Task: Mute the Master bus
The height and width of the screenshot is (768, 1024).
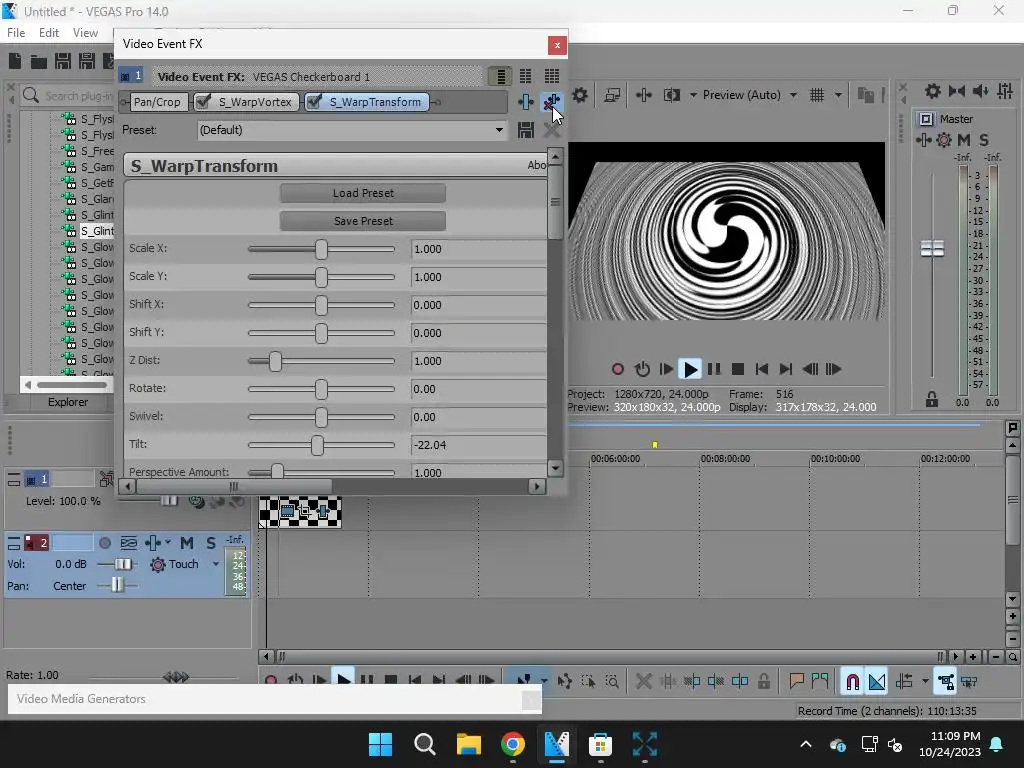Action: (x=963, y=140)
